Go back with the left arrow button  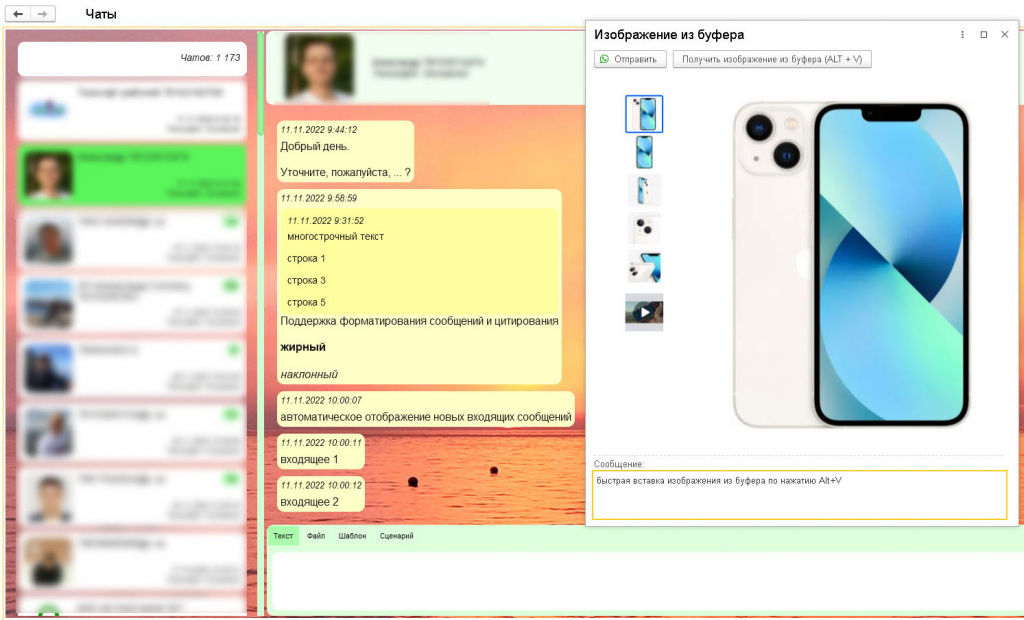18,14
